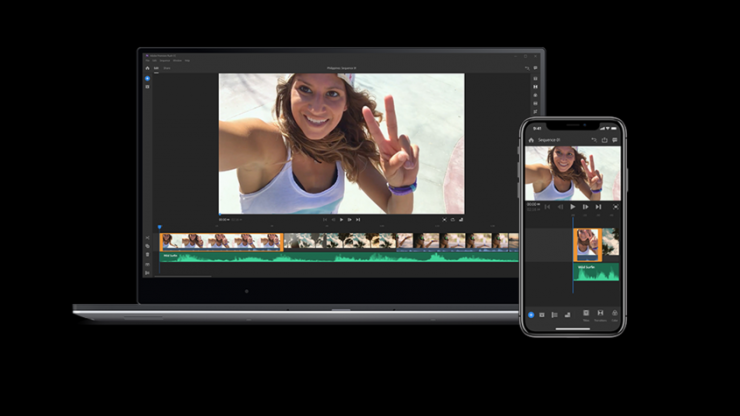Tap the Transitions tool on the phone toolbar
Image resolution: width=740 pixels, height=416 pixels.
pos(600,314)
